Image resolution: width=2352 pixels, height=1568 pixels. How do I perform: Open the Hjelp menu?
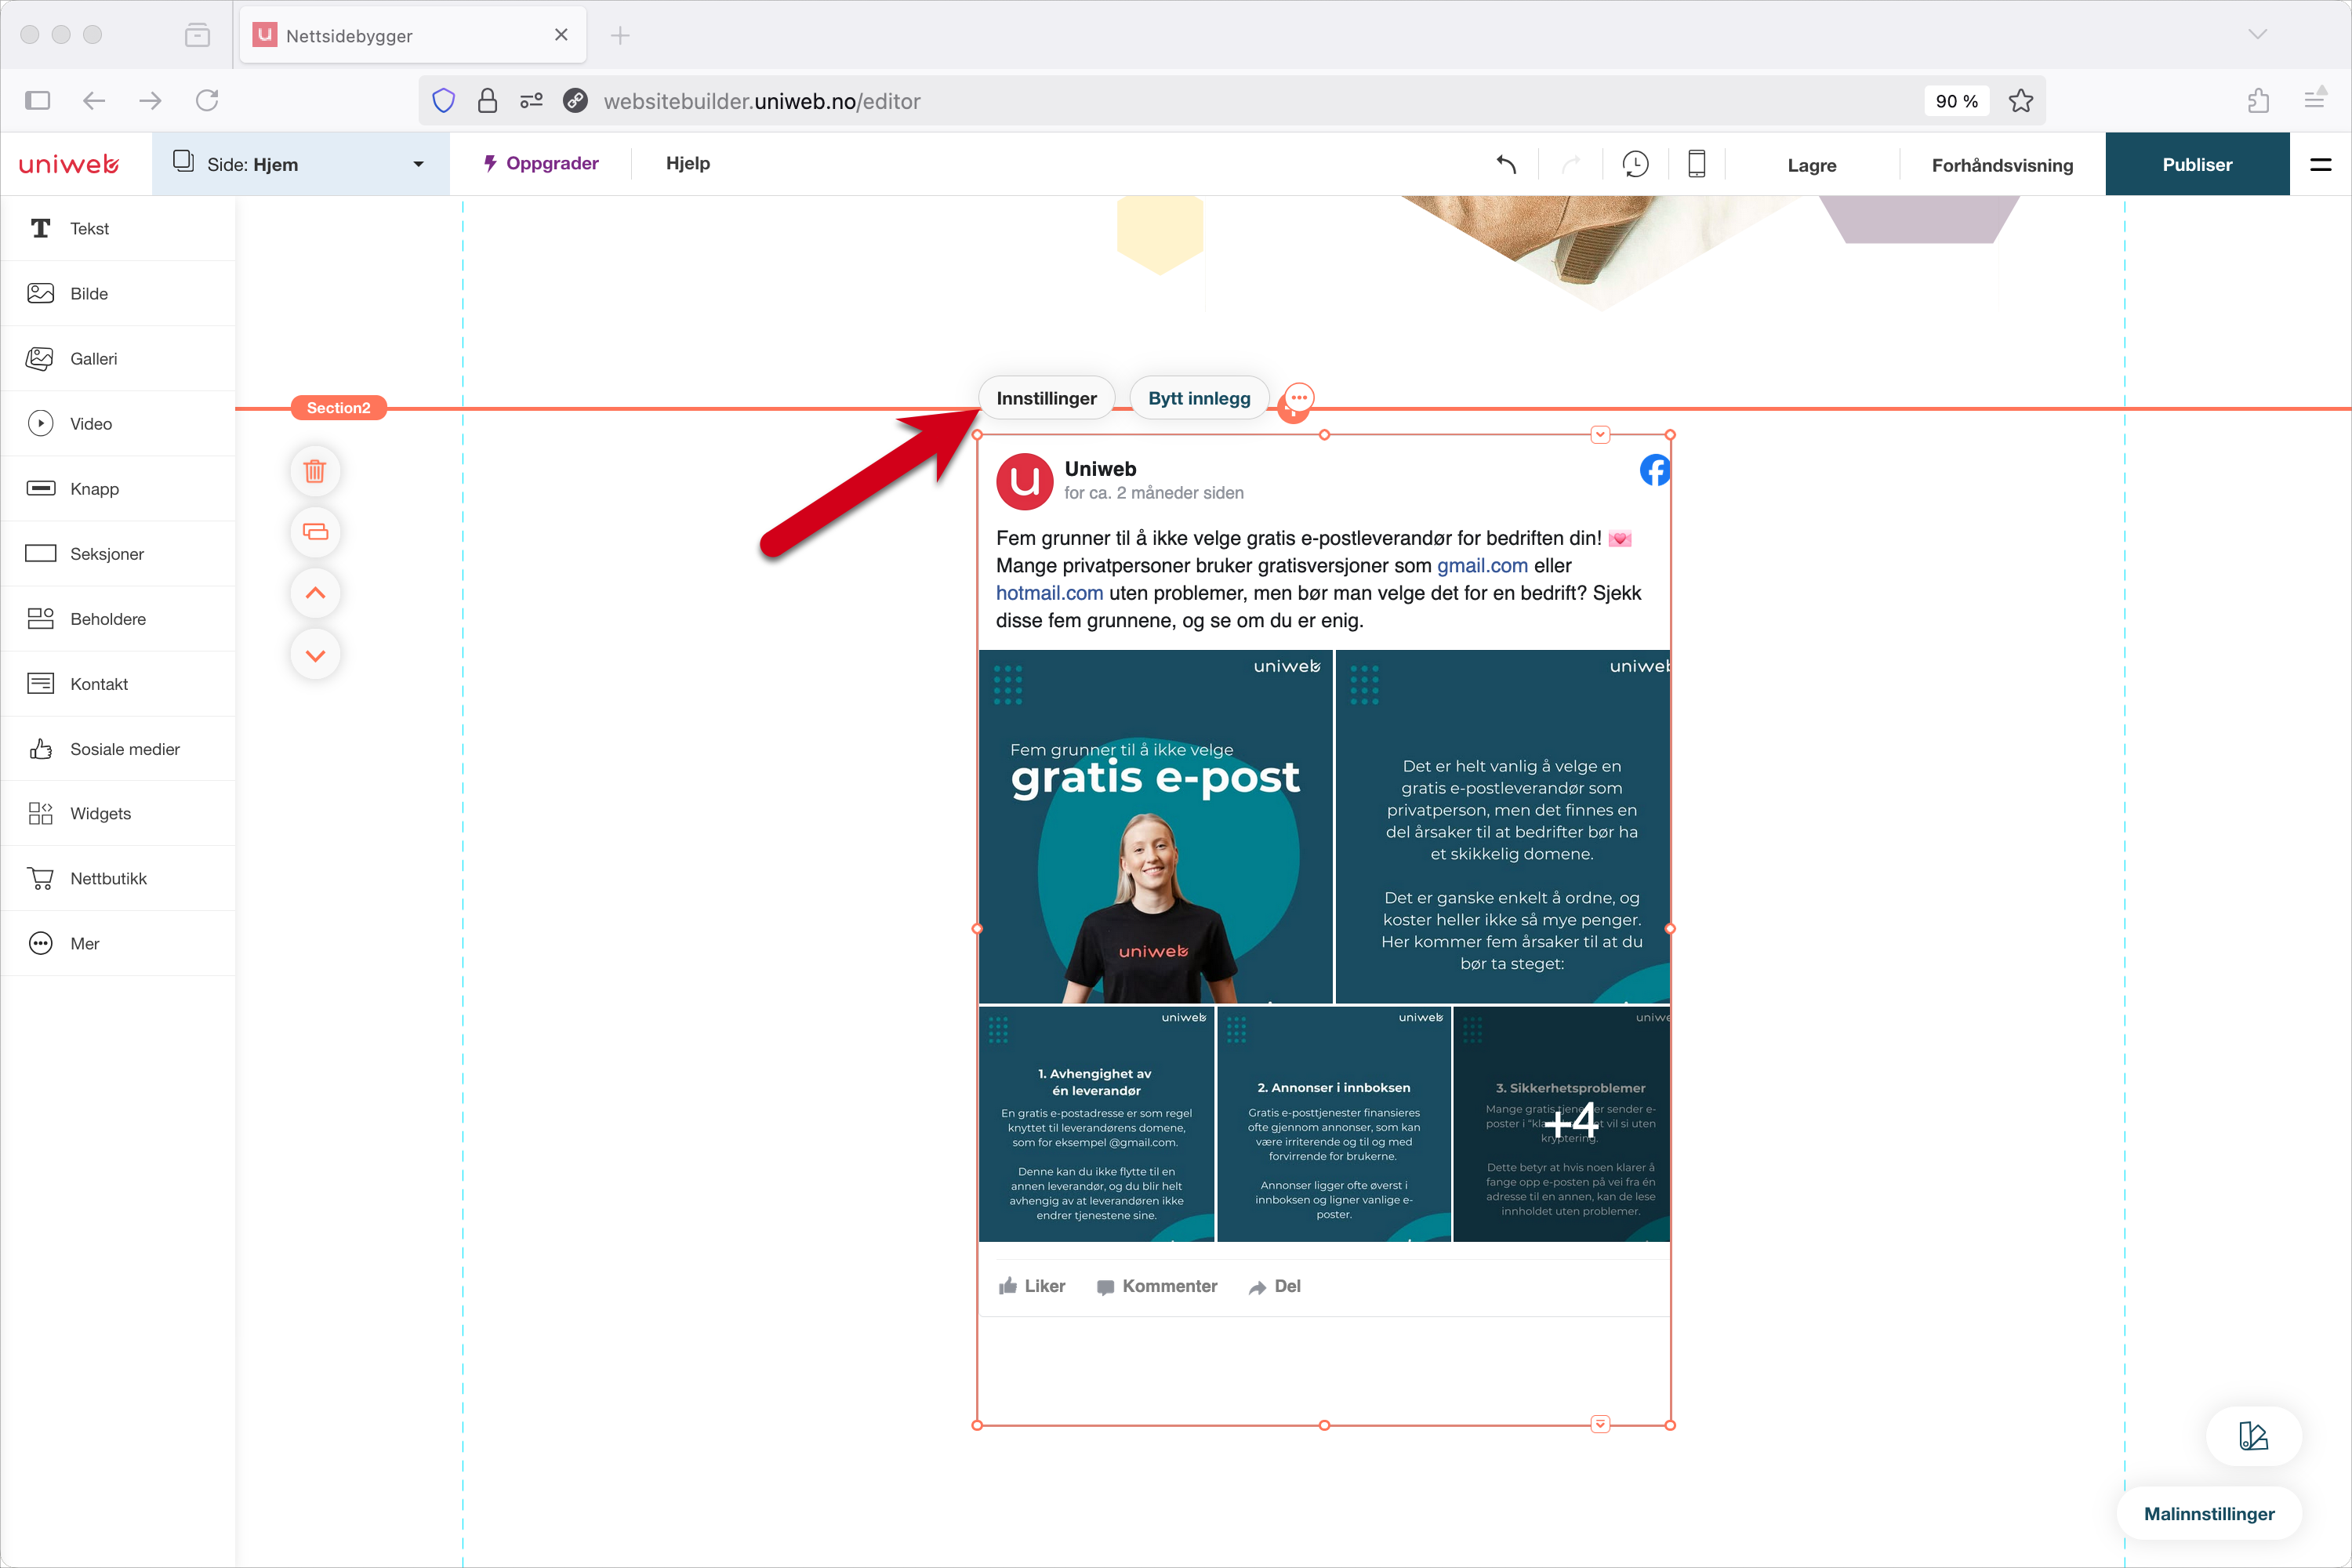point(688,163)
